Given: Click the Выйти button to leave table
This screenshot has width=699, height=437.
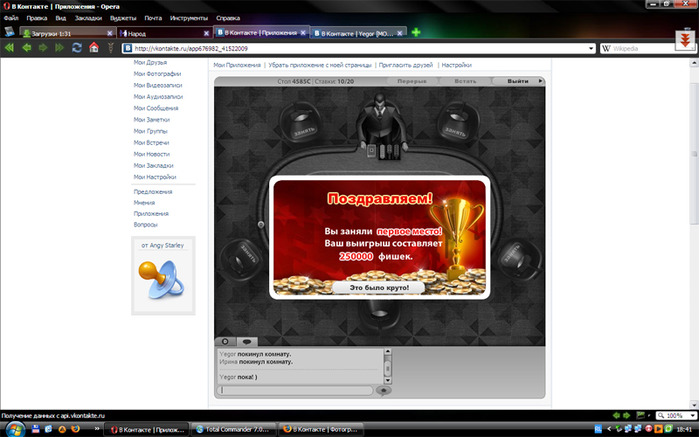Looking at the screenshot, I should click(518, 81).
